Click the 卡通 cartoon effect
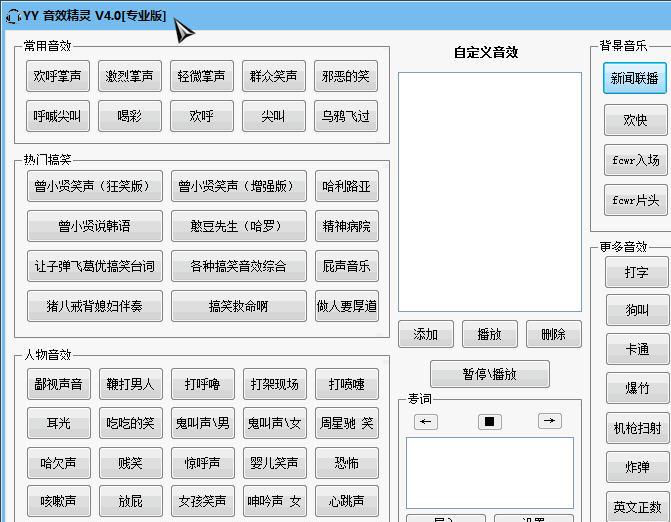Image resolution: width=671 pixels, height=522 pixels. (638, 349)
